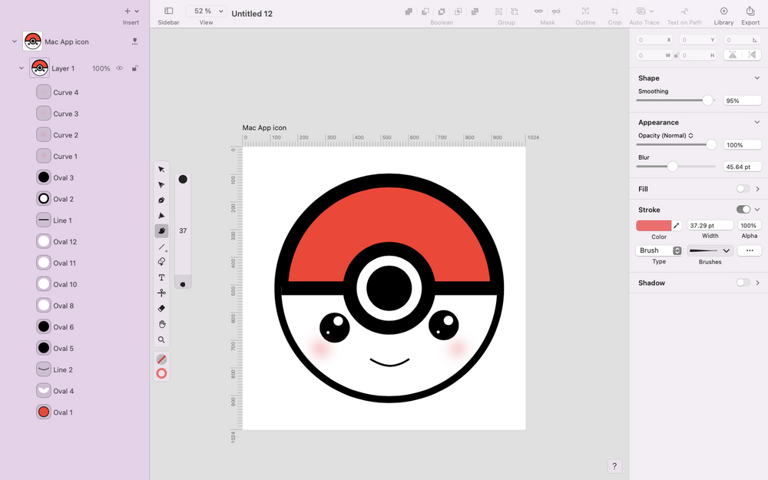Collapse the Shape section chevron
Image resolution: width=768 pixels, height=480 pixels.
pos(757,78)
